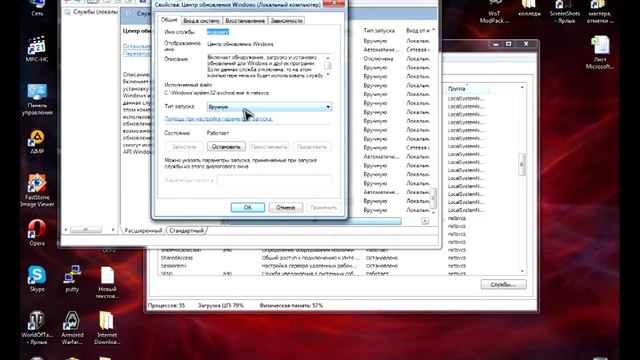Sort by the 'Тип запуска' column header

379,31
